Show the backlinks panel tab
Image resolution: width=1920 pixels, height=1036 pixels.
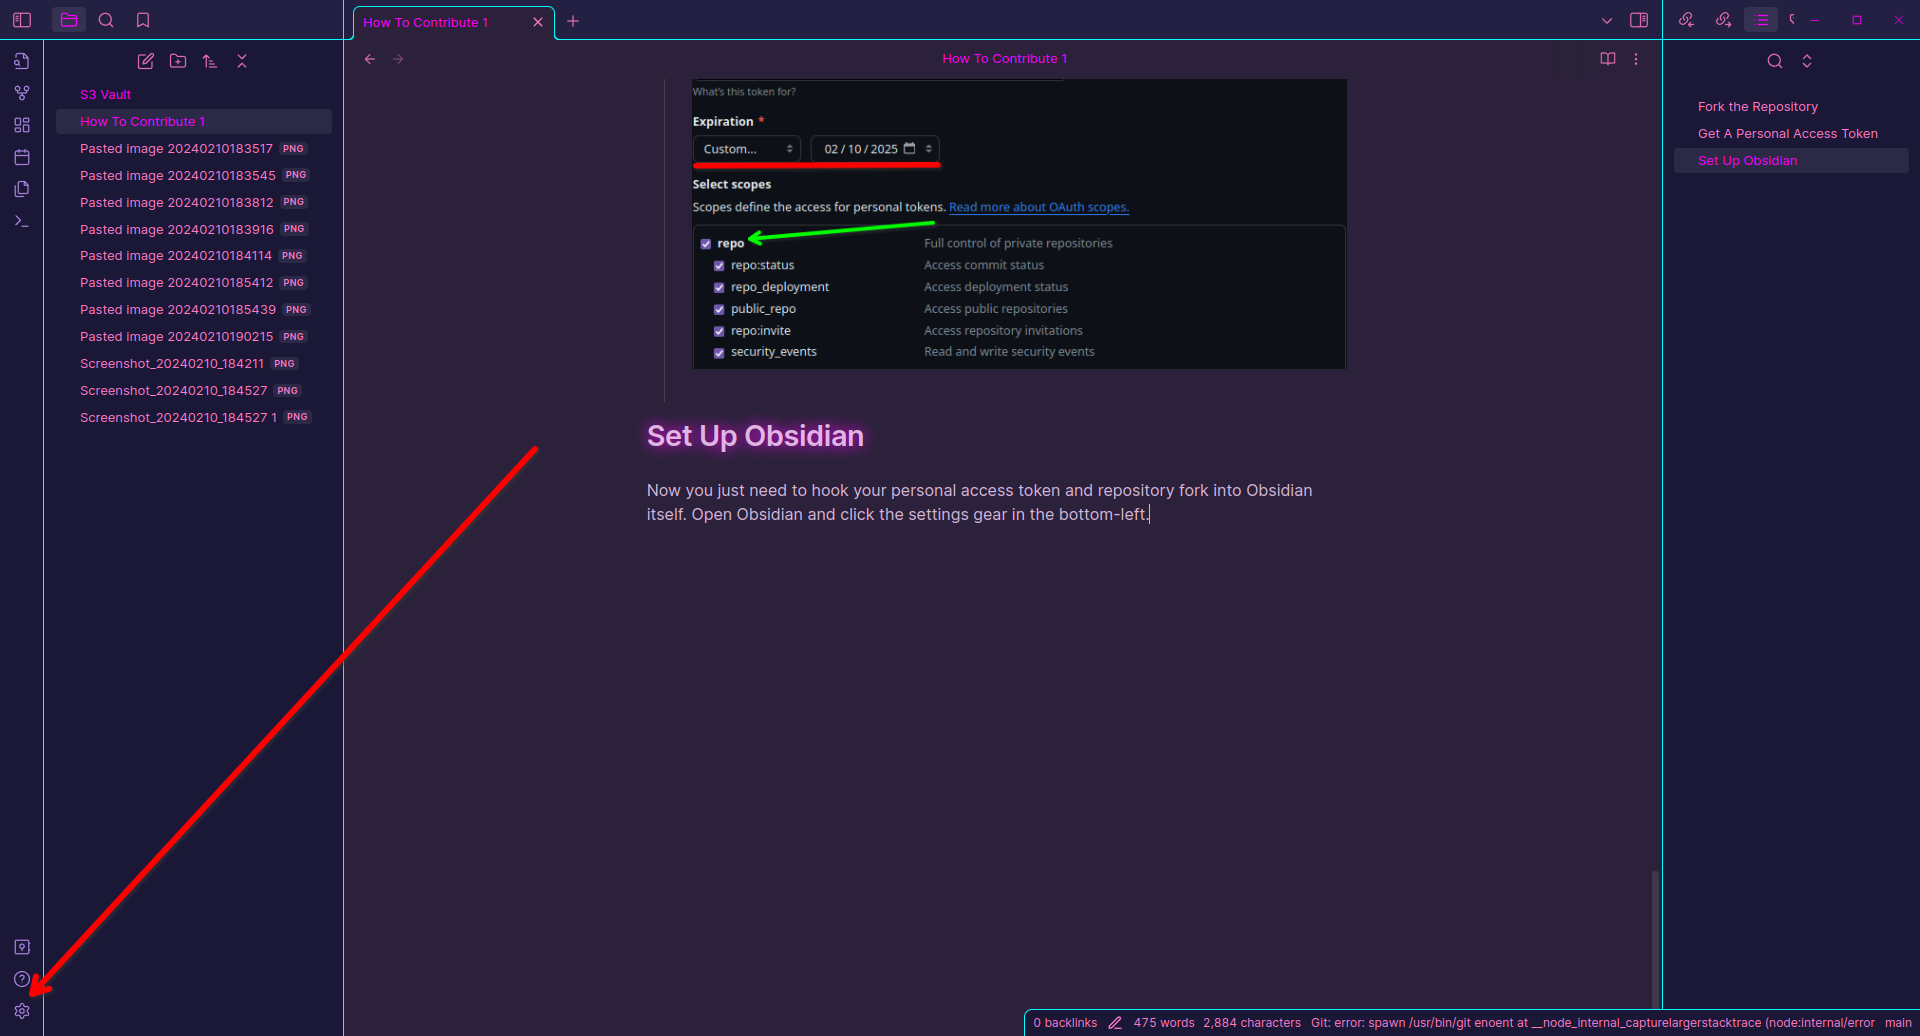[1686, 20]
